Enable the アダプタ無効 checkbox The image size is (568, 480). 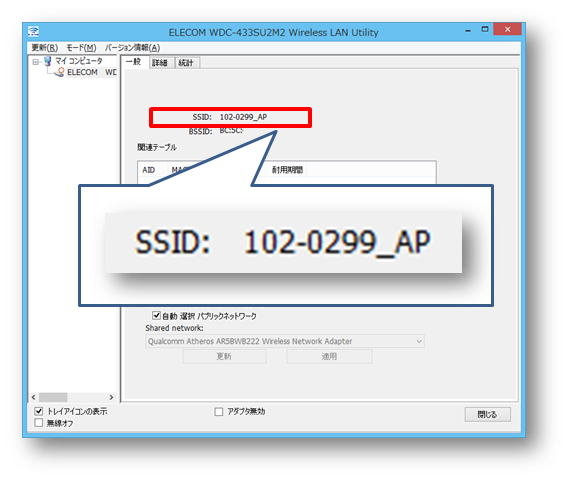tap(219, 412)
